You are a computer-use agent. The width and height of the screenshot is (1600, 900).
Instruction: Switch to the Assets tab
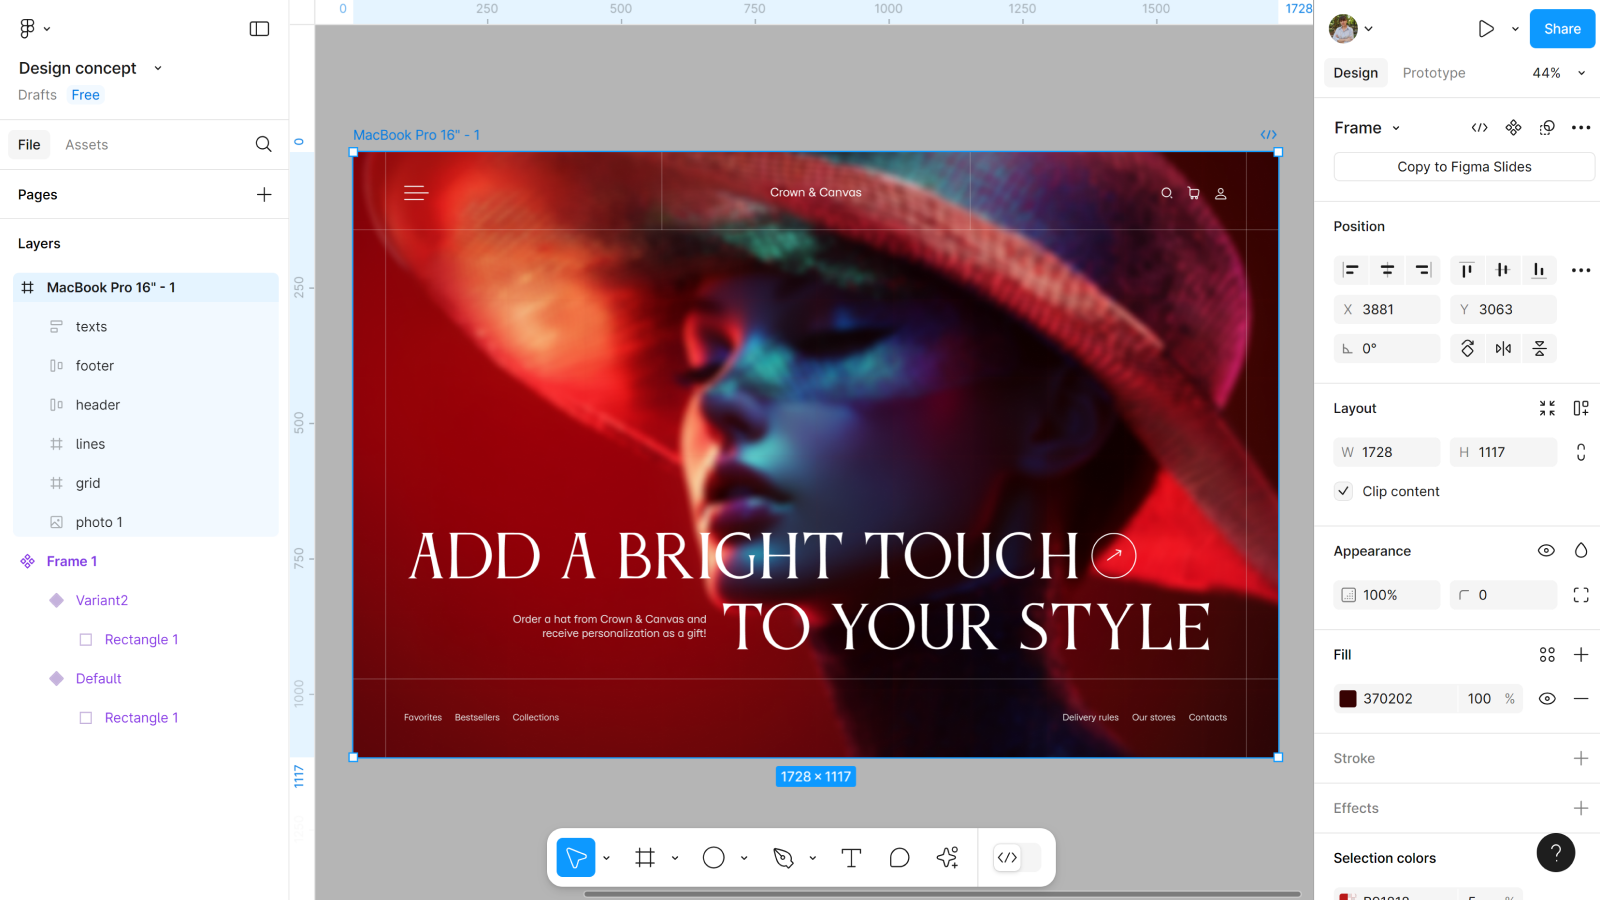pyautogui.click(x=86, y=145)
